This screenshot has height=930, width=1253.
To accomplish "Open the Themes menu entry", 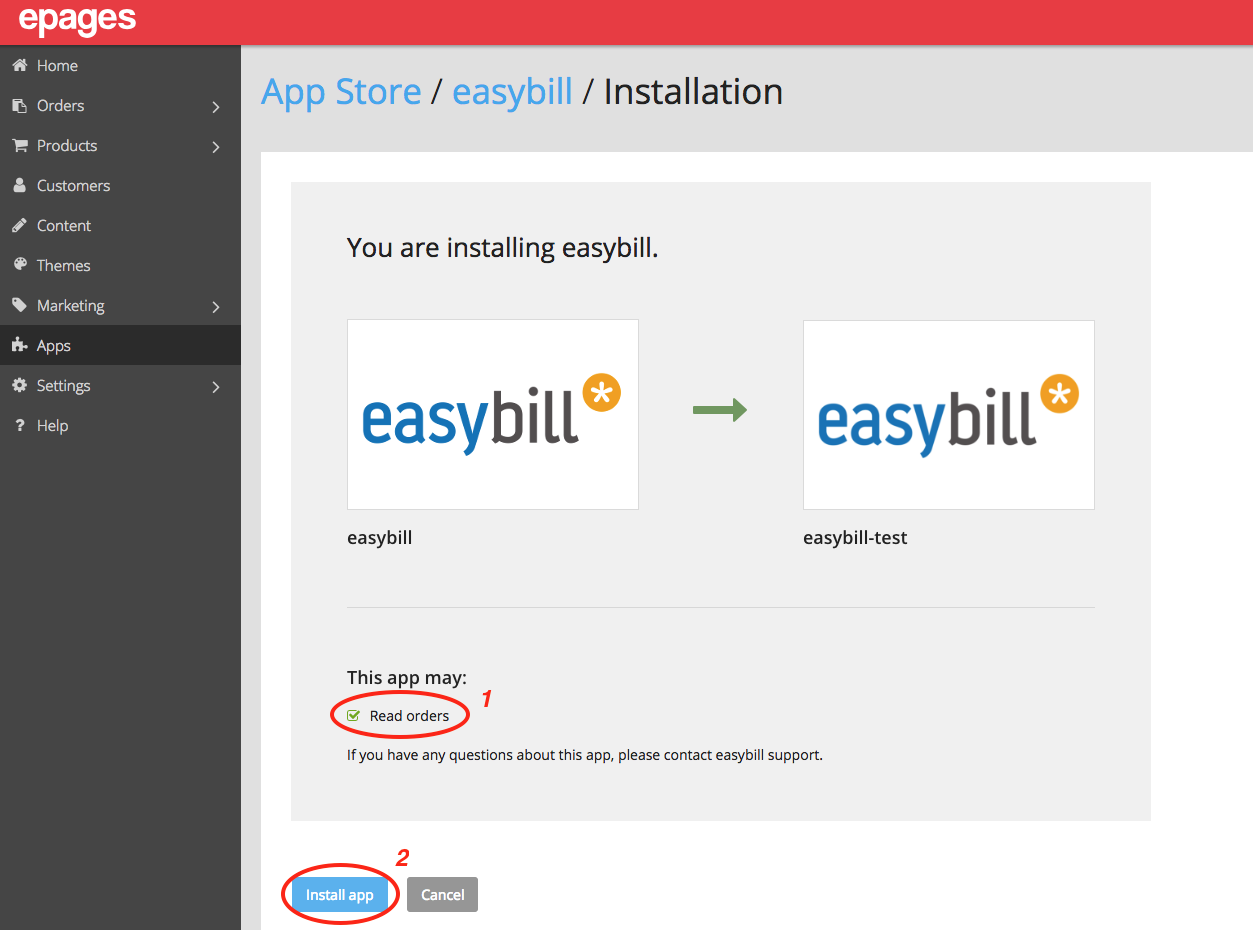I will click(120, 265).
